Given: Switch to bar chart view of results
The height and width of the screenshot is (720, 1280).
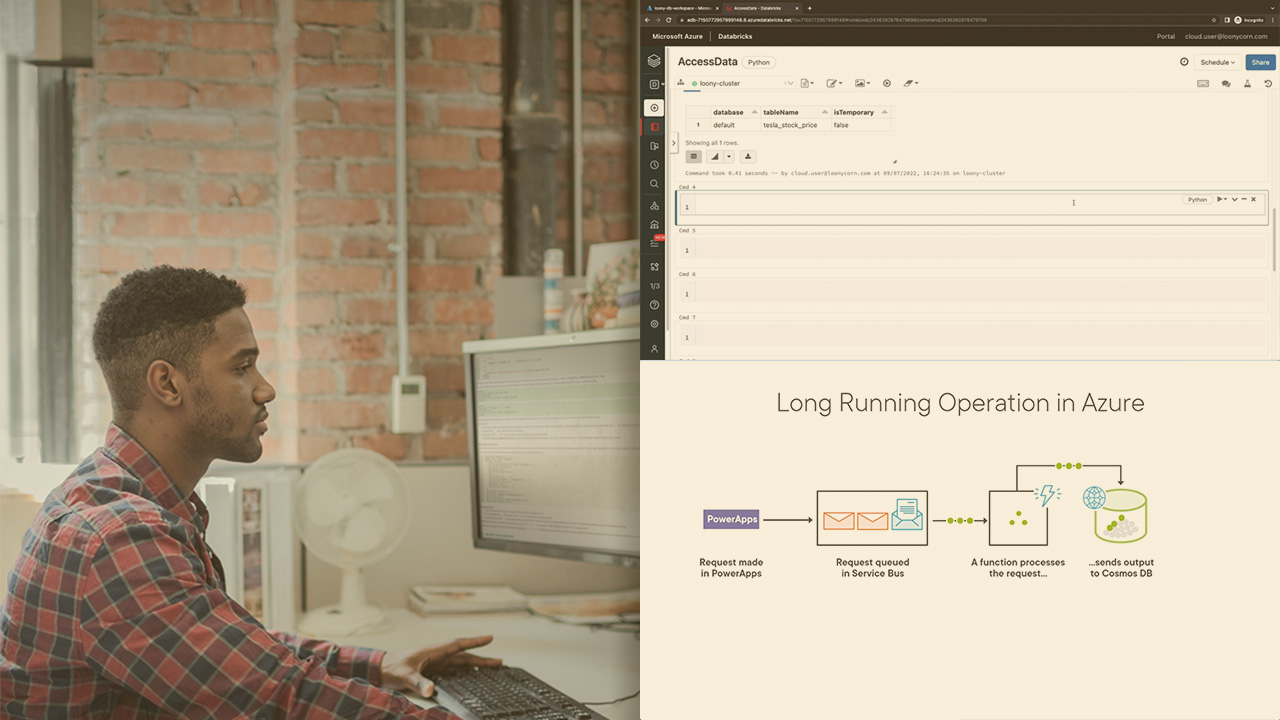Looking at the screenshot, I should tap(714, 157).
